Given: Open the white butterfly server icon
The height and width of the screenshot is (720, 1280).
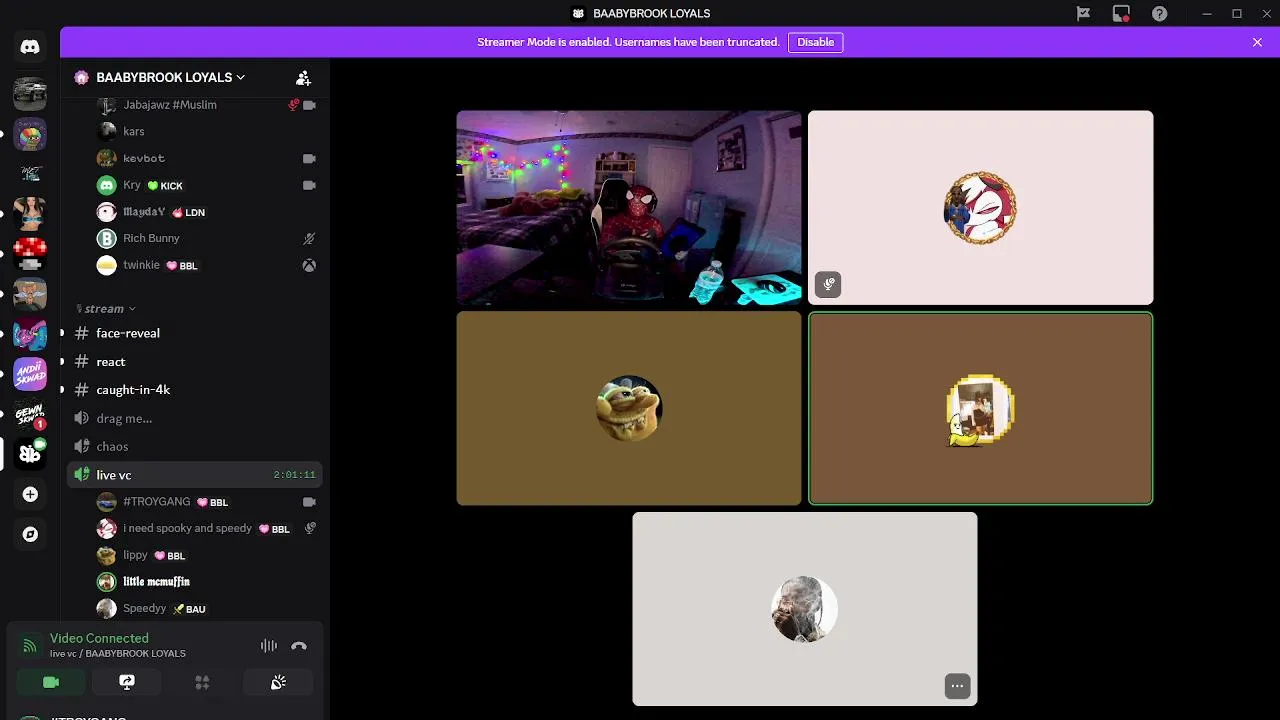Looking at the screenshot, I should coord(30,454).
